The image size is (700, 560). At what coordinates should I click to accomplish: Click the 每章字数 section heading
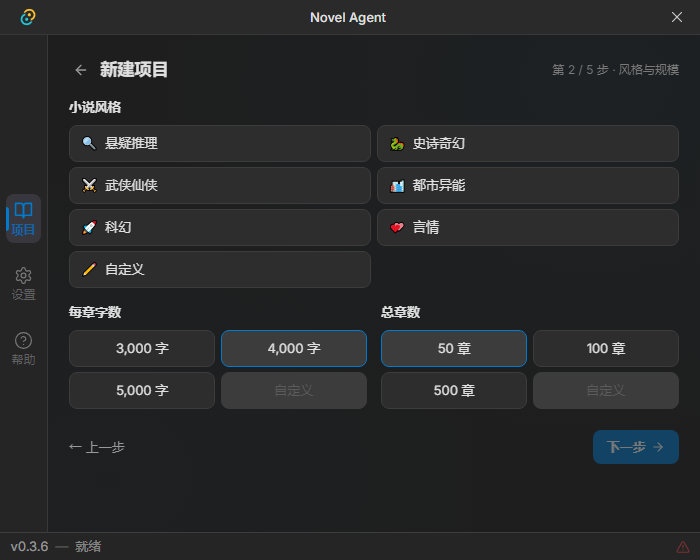pos(95,312)
